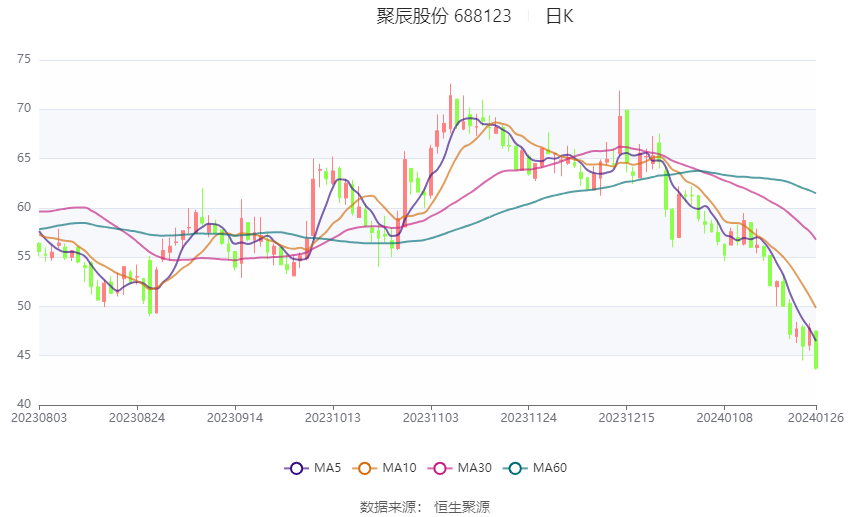Select the 20230824 date axis label
The width and height of the screenshot is (850, 517).
pyautogui.click(x=137, y=418)
